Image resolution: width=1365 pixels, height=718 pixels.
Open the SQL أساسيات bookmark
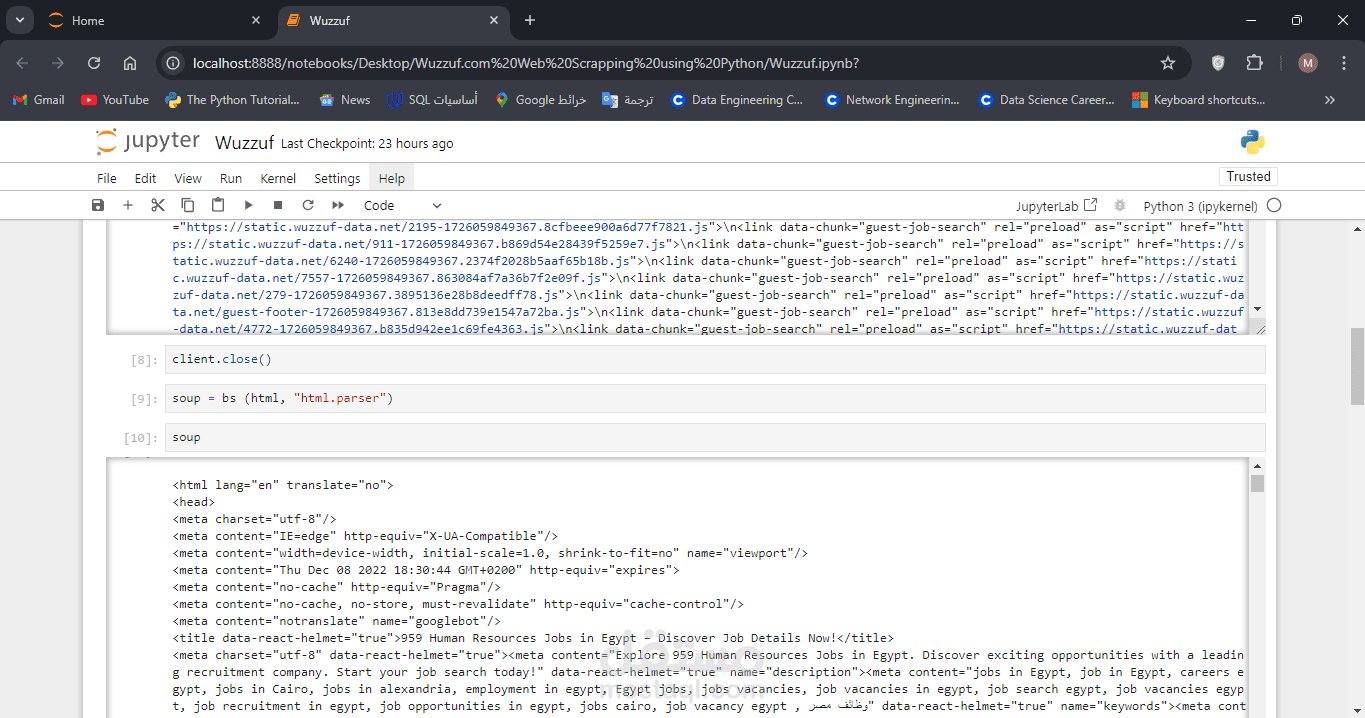432,100
